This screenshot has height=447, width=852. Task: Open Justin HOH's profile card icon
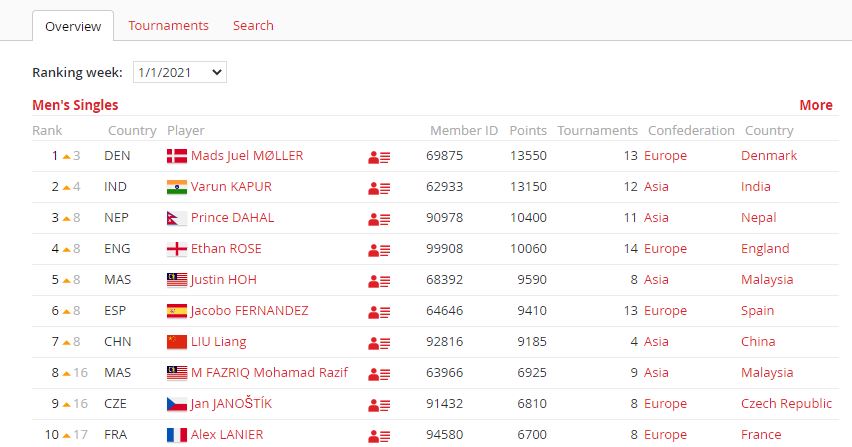click(379, 281)
